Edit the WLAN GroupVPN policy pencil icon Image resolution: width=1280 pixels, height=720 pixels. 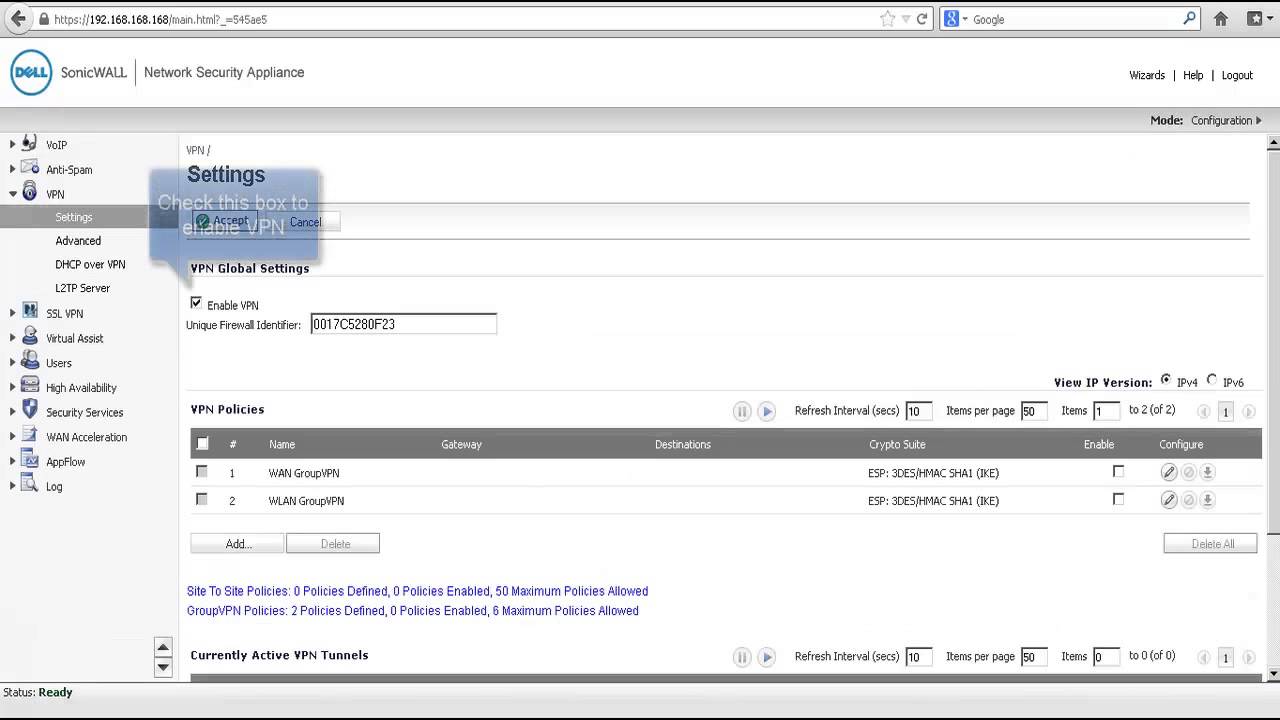click(1168, 500)
